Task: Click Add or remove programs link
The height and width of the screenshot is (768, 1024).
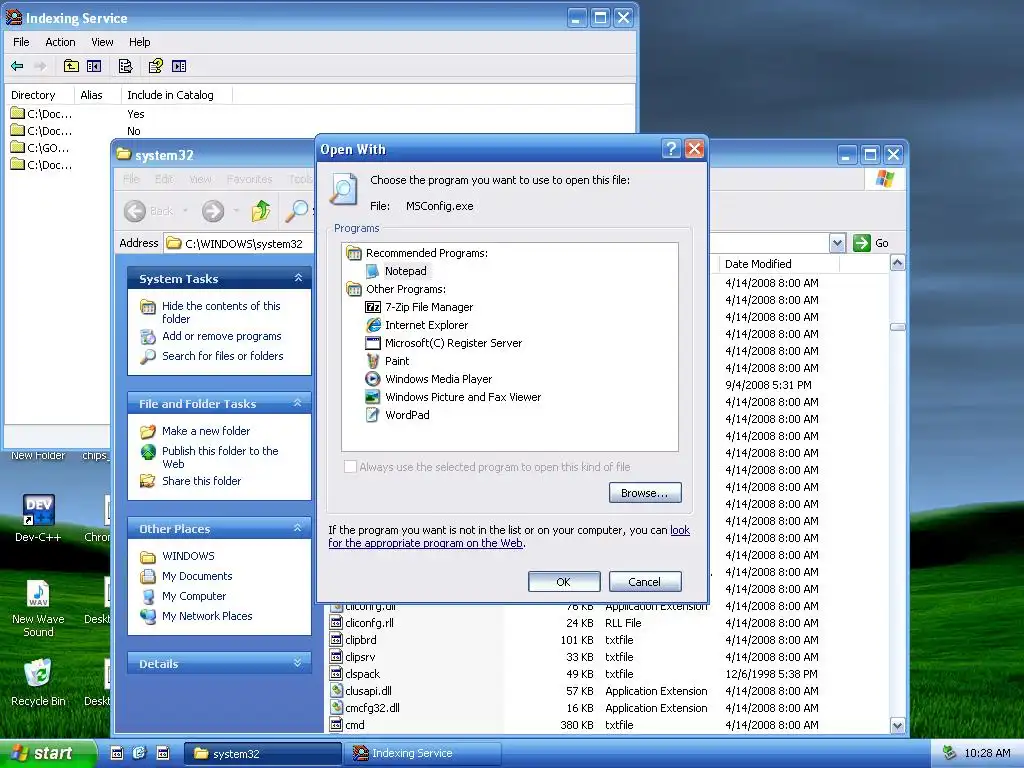Action: pyautogui.click(x=221, y=336)
